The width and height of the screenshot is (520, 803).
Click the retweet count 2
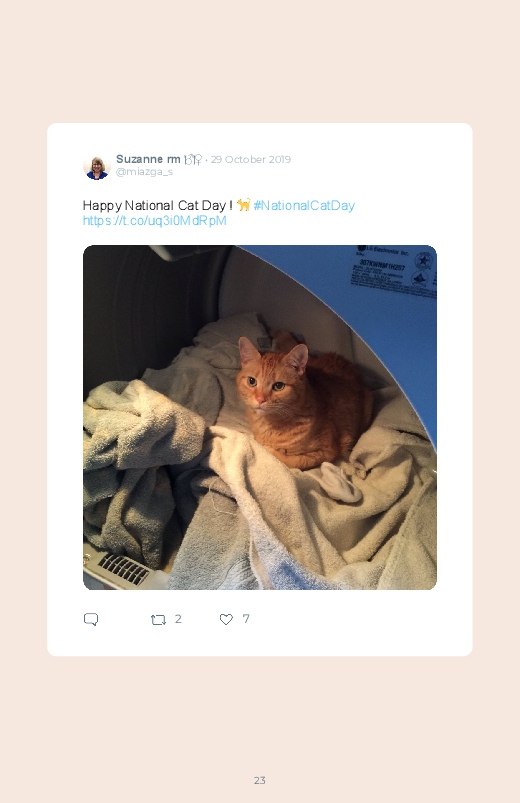click(x=178, y=619)
